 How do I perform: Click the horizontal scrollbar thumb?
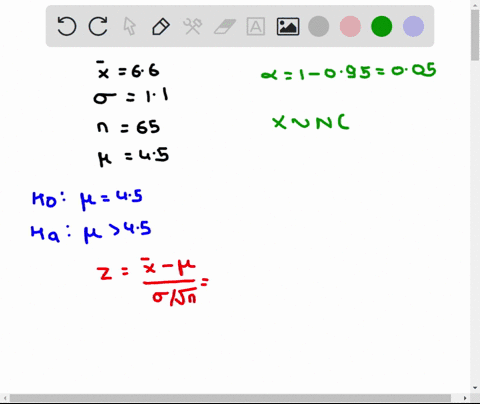230,398
